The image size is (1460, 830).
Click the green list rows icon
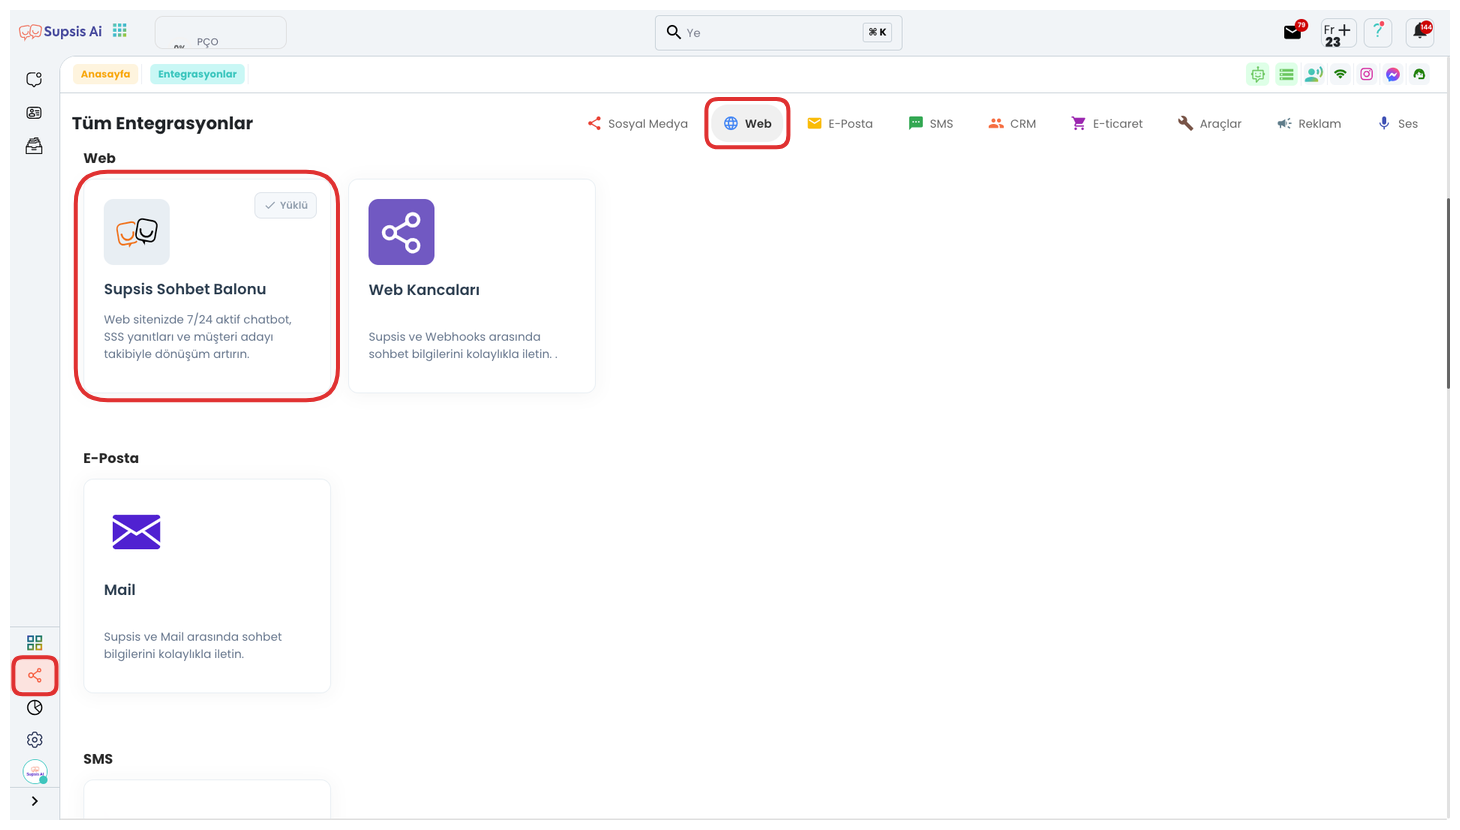1286,74
